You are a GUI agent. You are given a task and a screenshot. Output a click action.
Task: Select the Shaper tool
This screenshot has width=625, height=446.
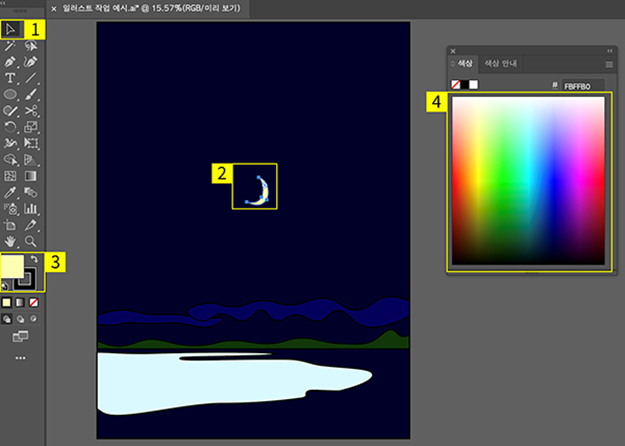click(10, 111)
